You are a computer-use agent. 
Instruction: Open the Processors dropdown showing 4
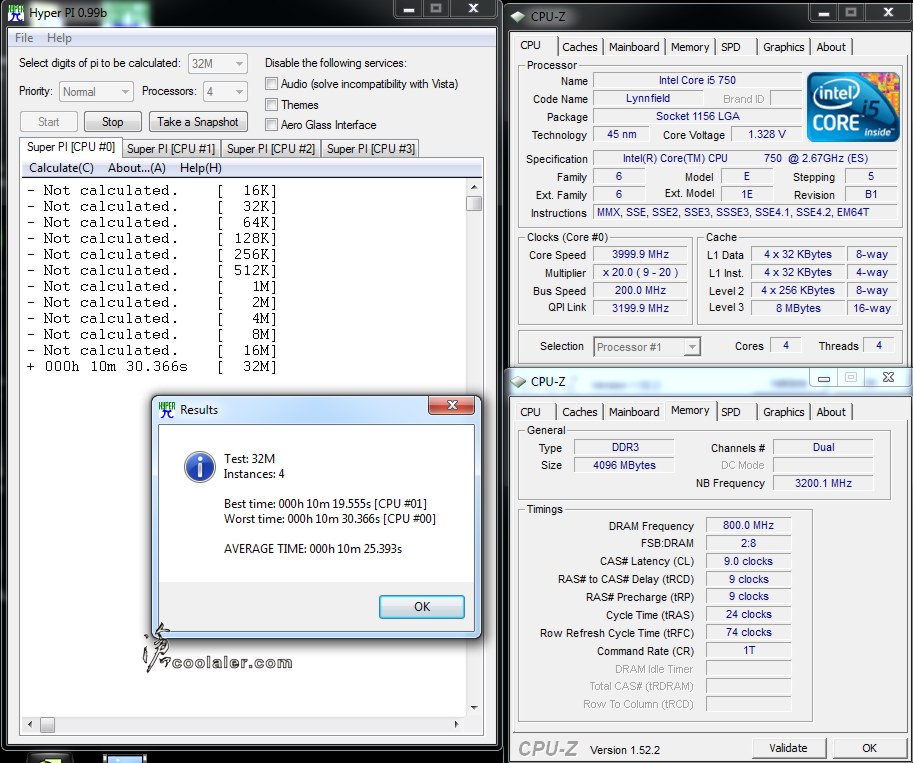[225, 91]
